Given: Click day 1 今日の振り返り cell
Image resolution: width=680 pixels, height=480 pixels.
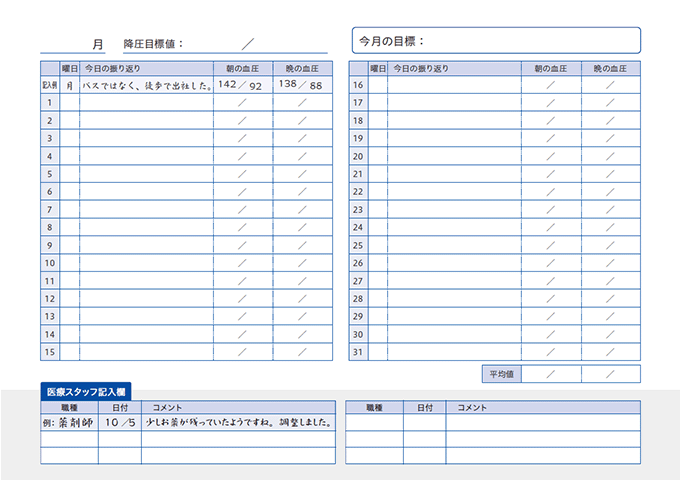Looking at the screenshot, I should pos(146,103).
